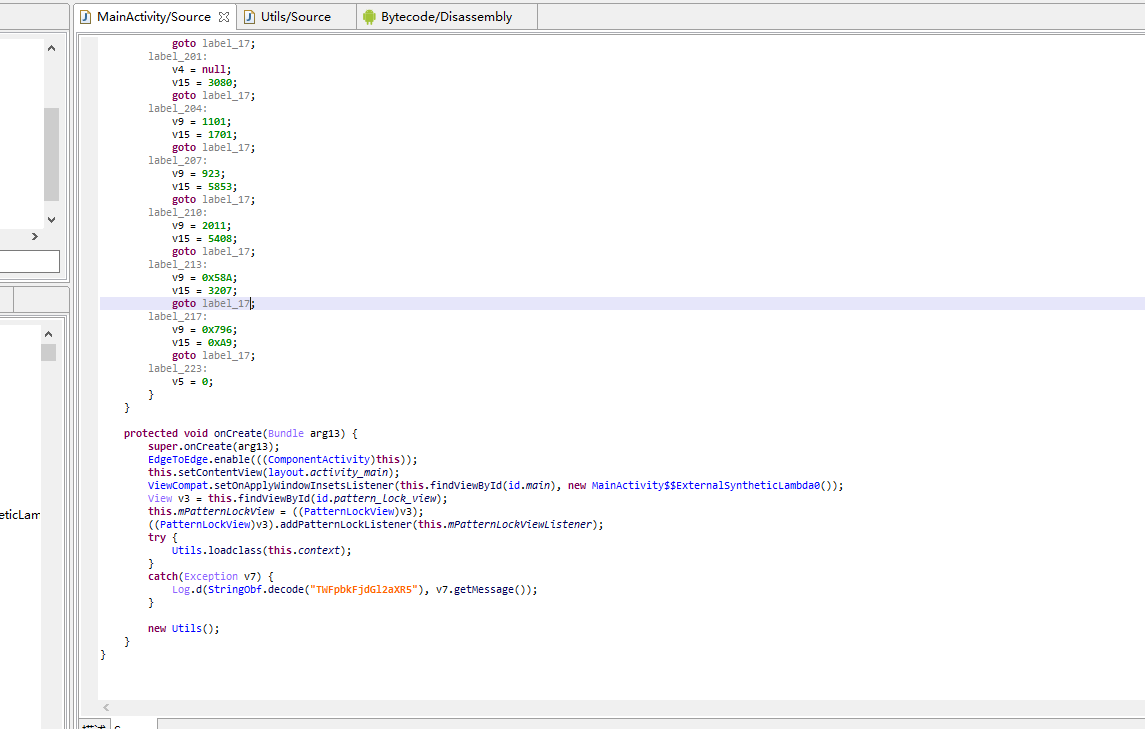
Task: Click the label_213: line
Action: pos(177,264)
